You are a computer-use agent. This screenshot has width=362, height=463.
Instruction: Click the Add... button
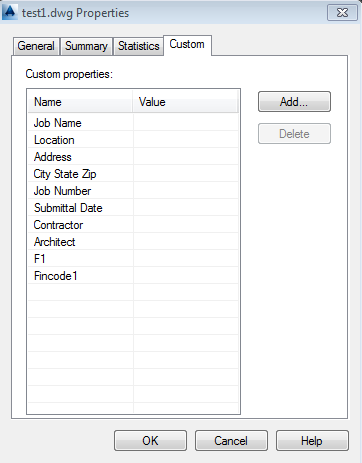pyautogui.click(x=294, y=102)
